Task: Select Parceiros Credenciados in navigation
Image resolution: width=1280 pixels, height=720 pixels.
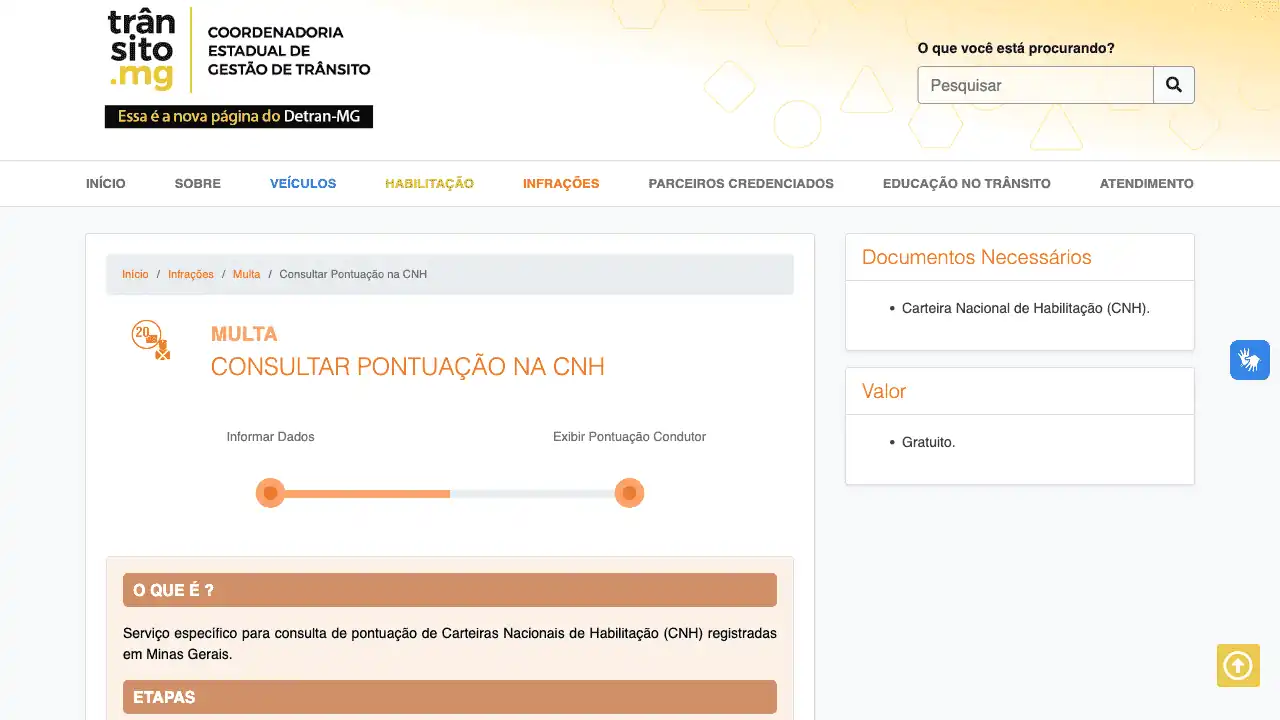Action: pyautogui.click(x=741, y=183)
